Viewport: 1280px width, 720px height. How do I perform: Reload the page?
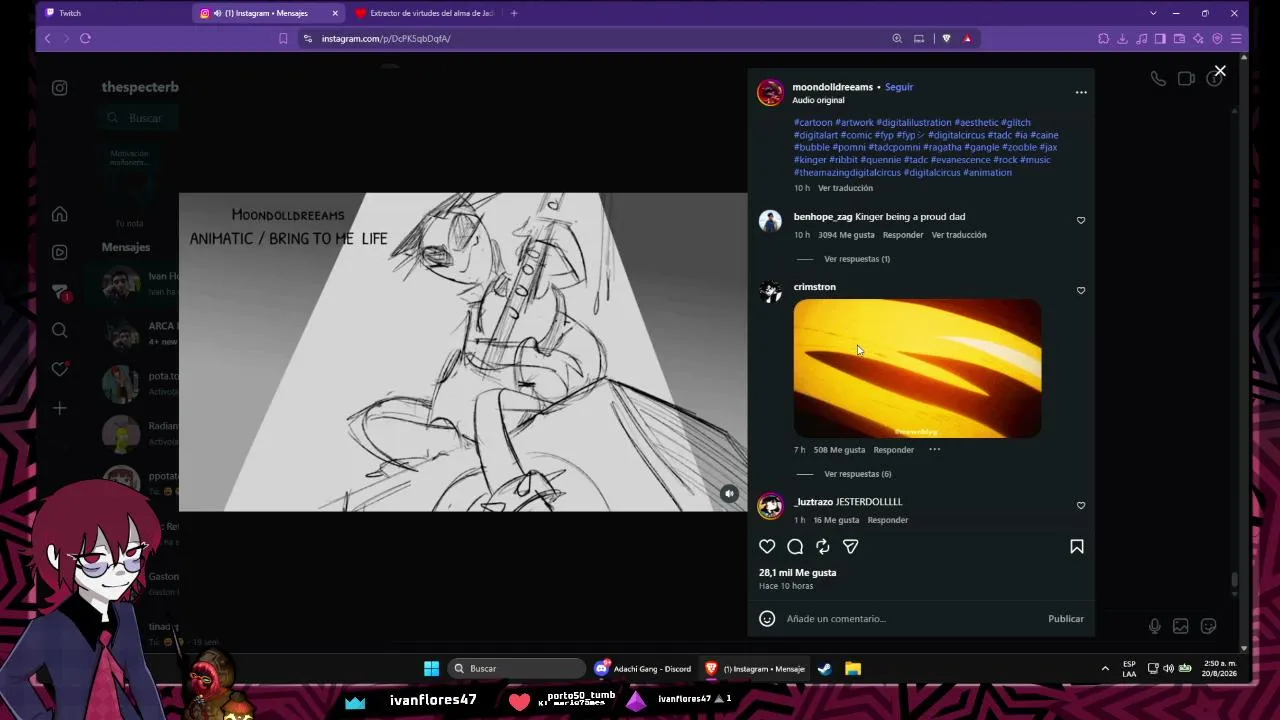[85, 38]
